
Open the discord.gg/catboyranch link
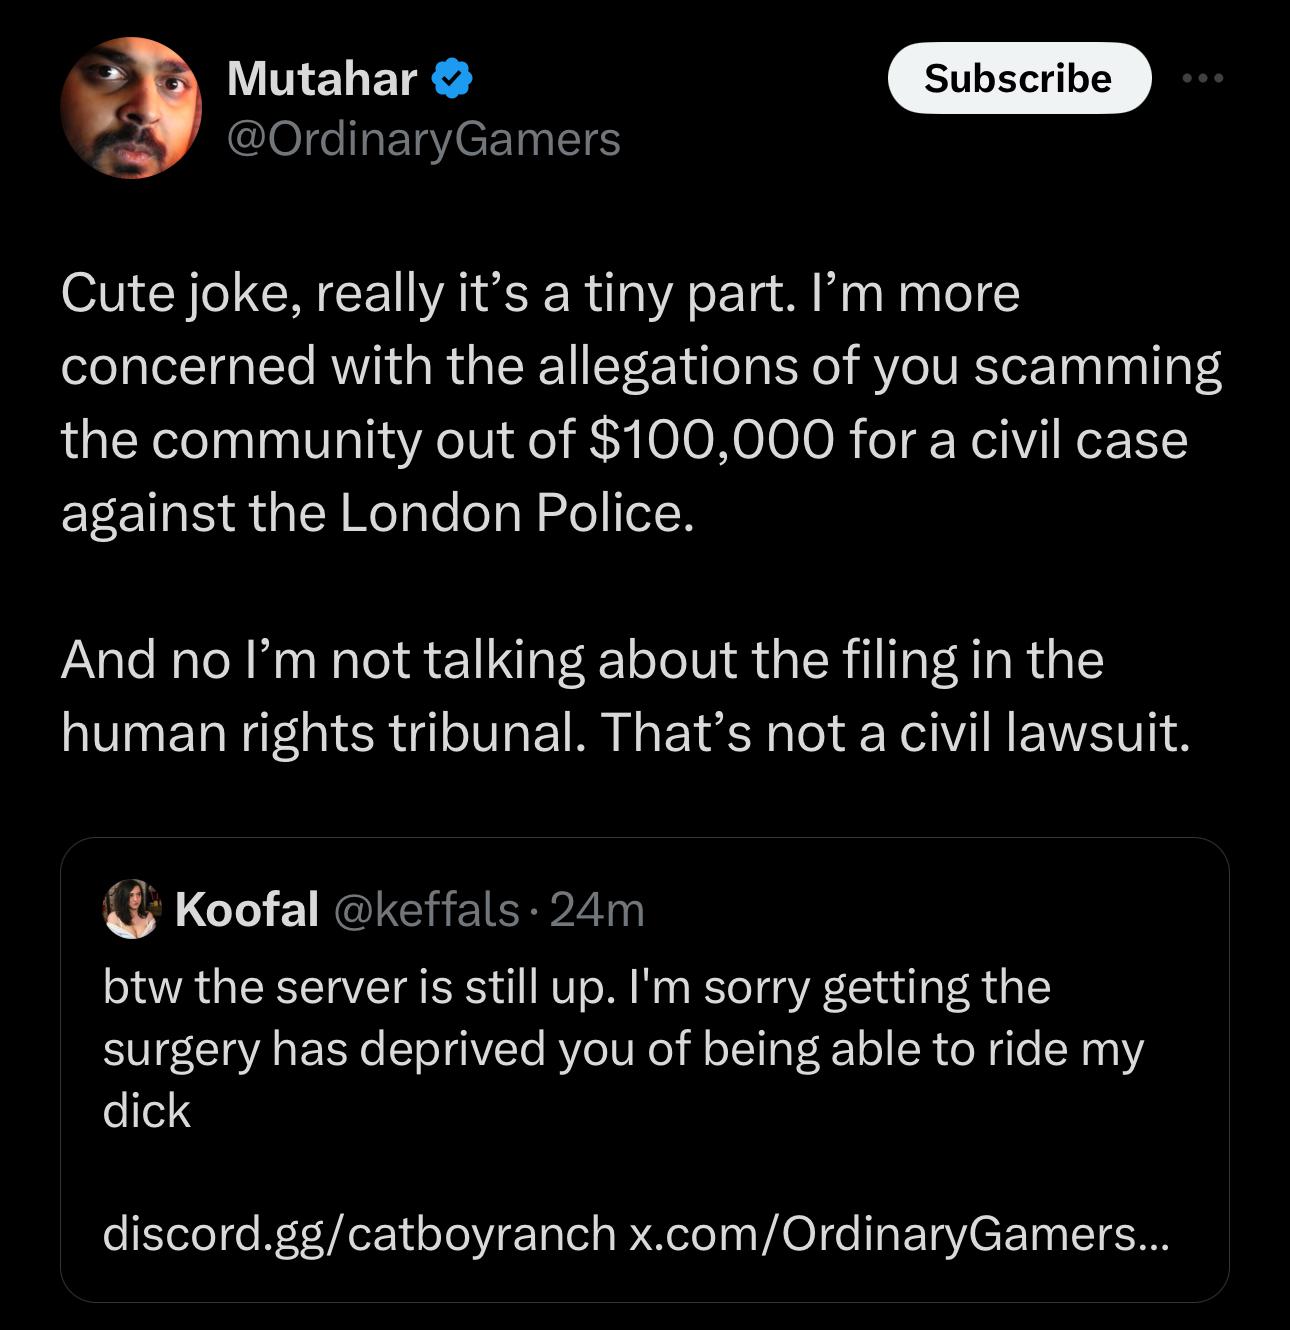pyautogui.click(x=359, y=1233)
